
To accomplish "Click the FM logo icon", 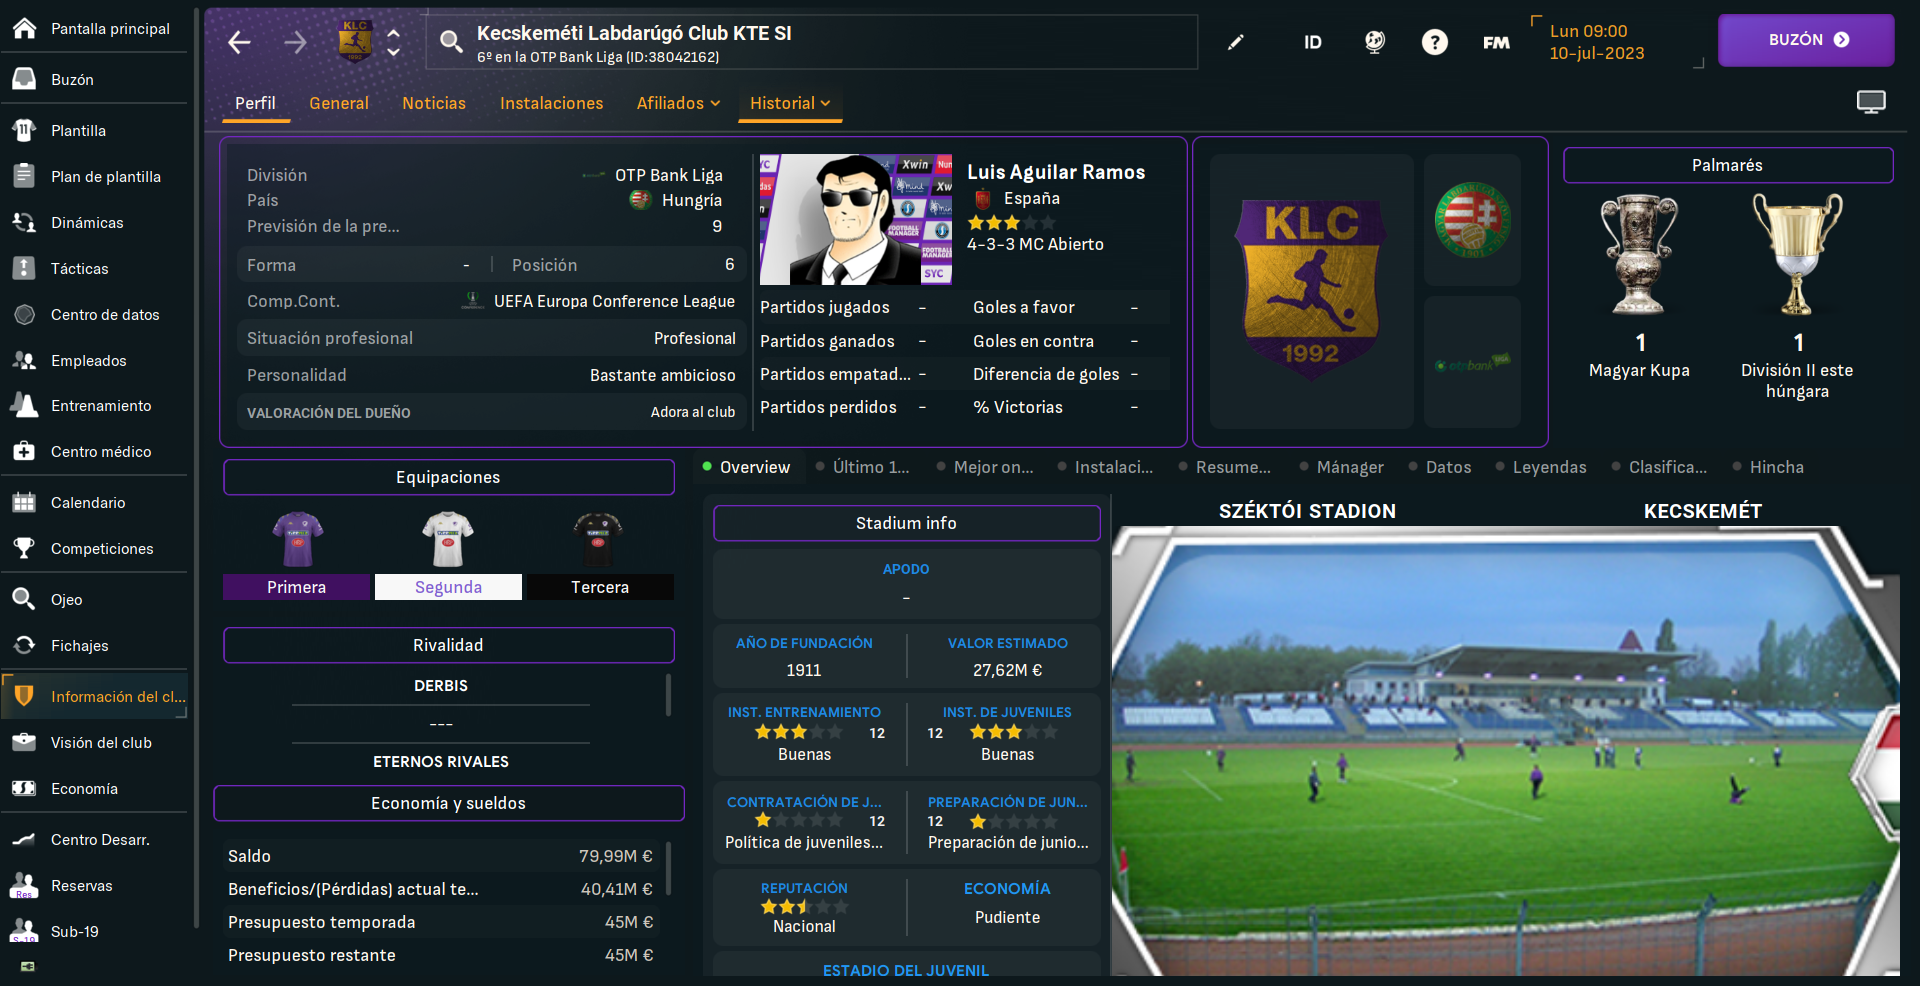I will tap(1496, 42).
